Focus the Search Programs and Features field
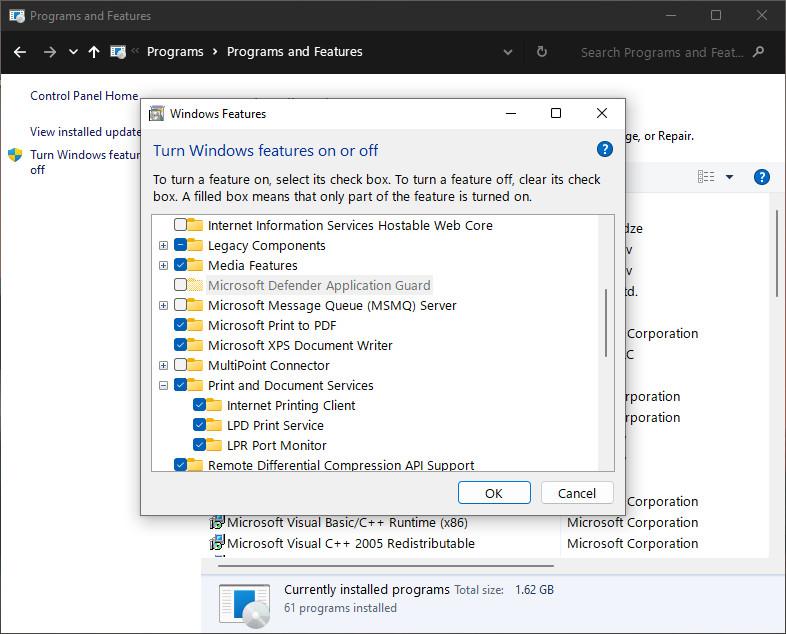This screenshot has width=786, height=634. click(x=662, y=52)
